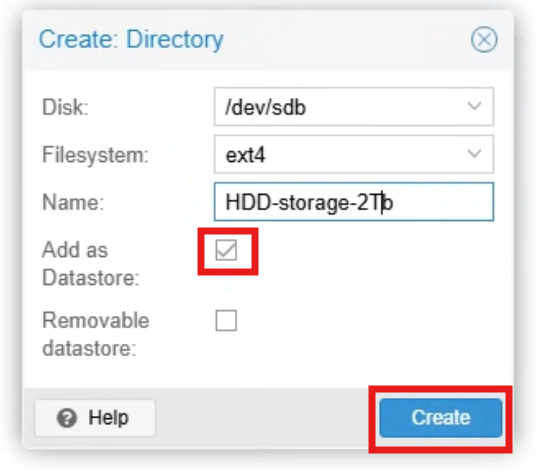The height and width of the screenshot is (473, 539).
Task: Click the blue Create button
Action: [441, 418]
